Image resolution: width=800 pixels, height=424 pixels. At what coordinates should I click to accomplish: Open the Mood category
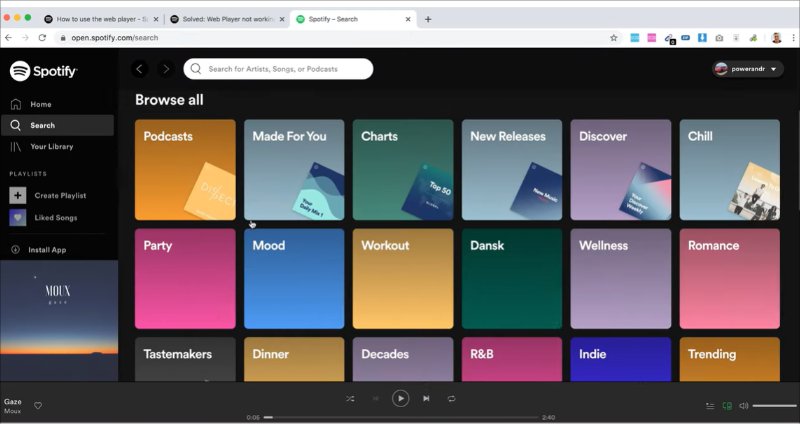(294, 279)
